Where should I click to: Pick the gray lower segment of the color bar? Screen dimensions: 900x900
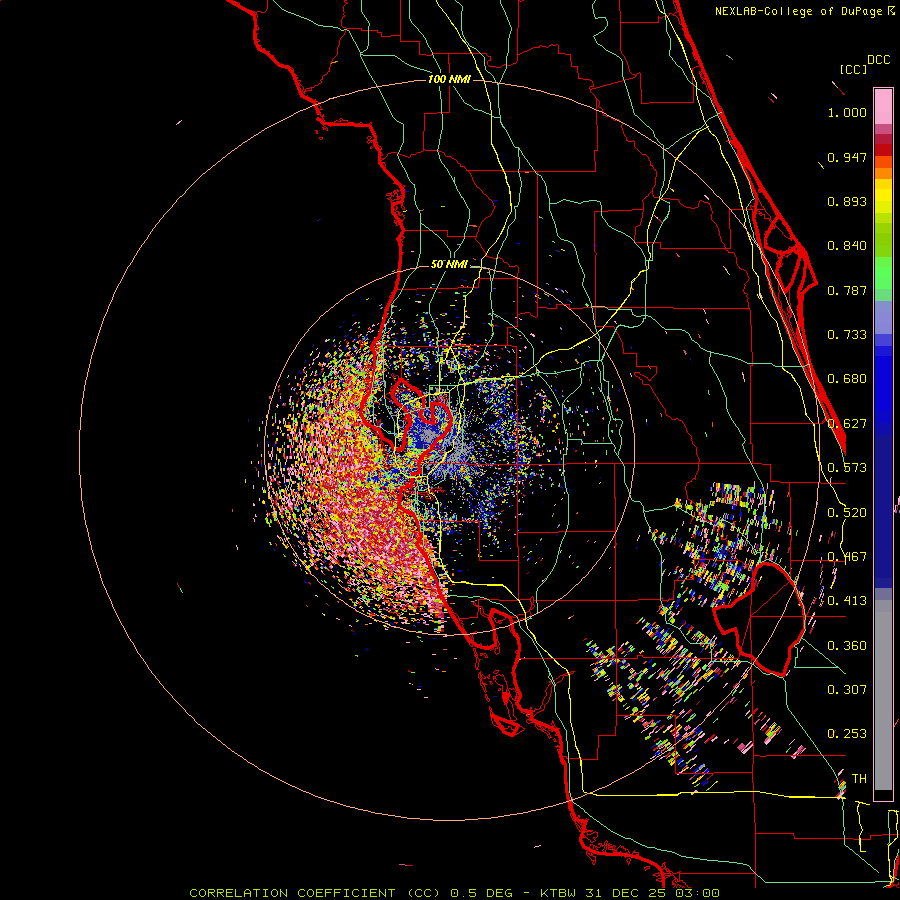[x=883, y=695]
